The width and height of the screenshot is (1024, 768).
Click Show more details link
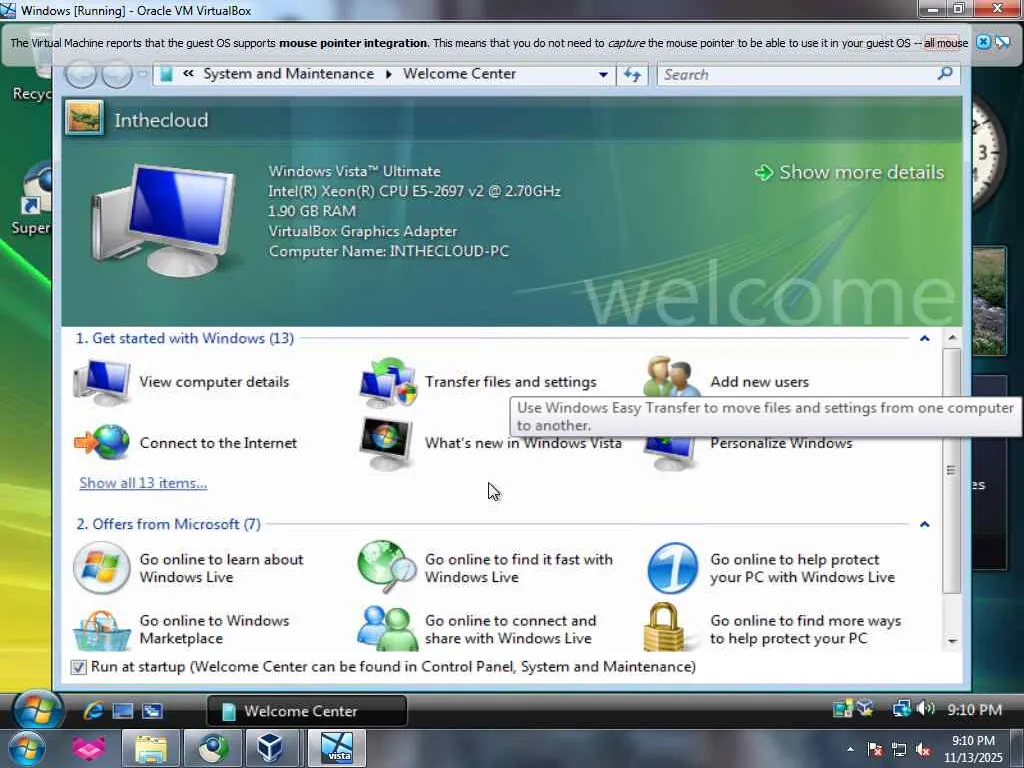coord(849,172)
